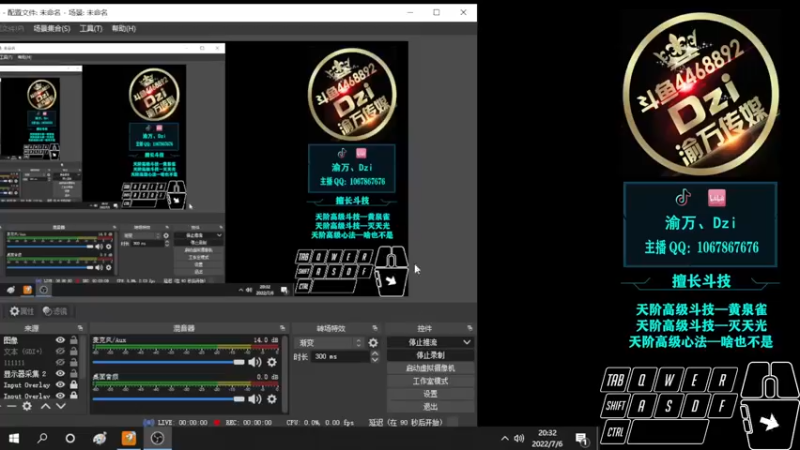The image size is (800, 450).
Task: Open Windows taskbar search
Action: [42, 438]
